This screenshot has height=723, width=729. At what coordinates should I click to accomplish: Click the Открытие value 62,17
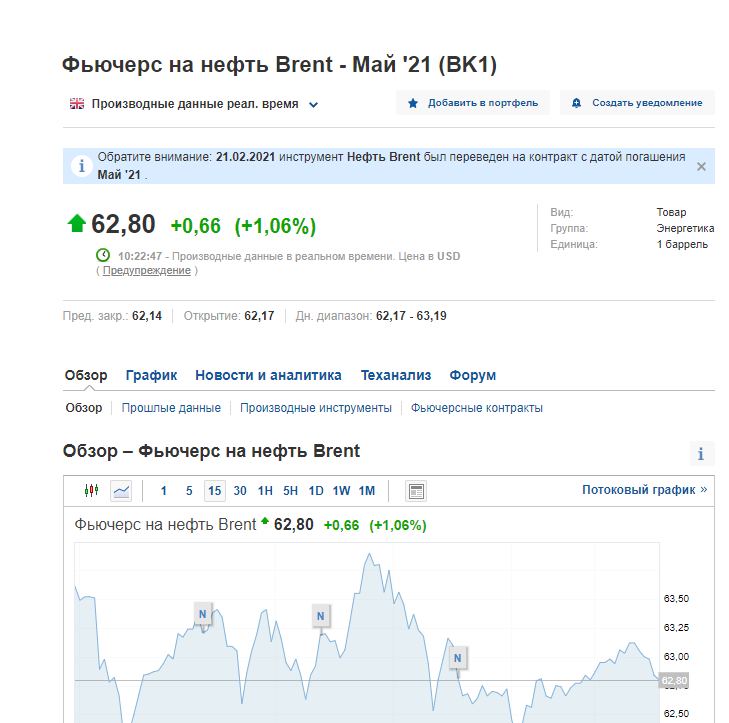pyautogui.click(x=259, y=316)
